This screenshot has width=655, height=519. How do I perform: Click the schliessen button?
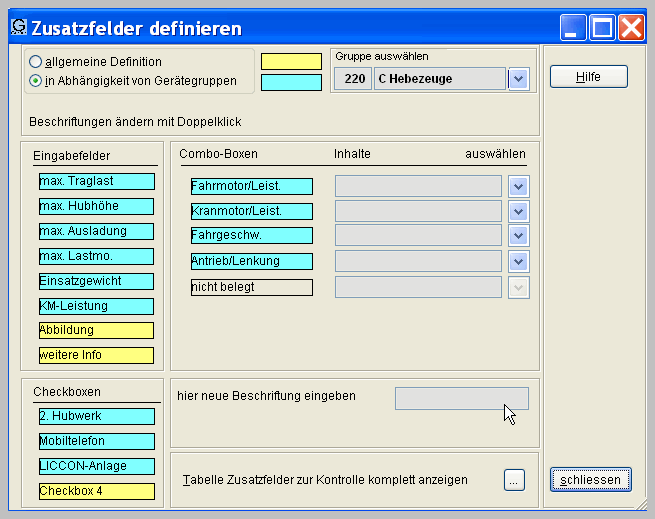pyautogui.click(x=590, y=480)
